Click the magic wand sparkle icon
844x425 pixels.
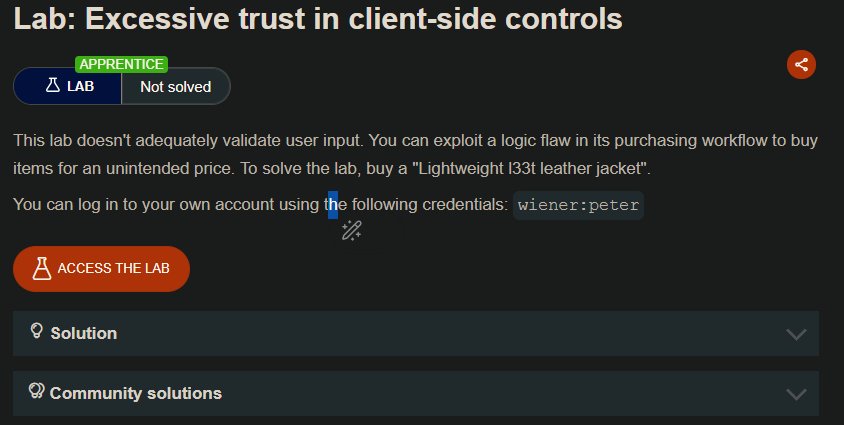tap(350, 231)
